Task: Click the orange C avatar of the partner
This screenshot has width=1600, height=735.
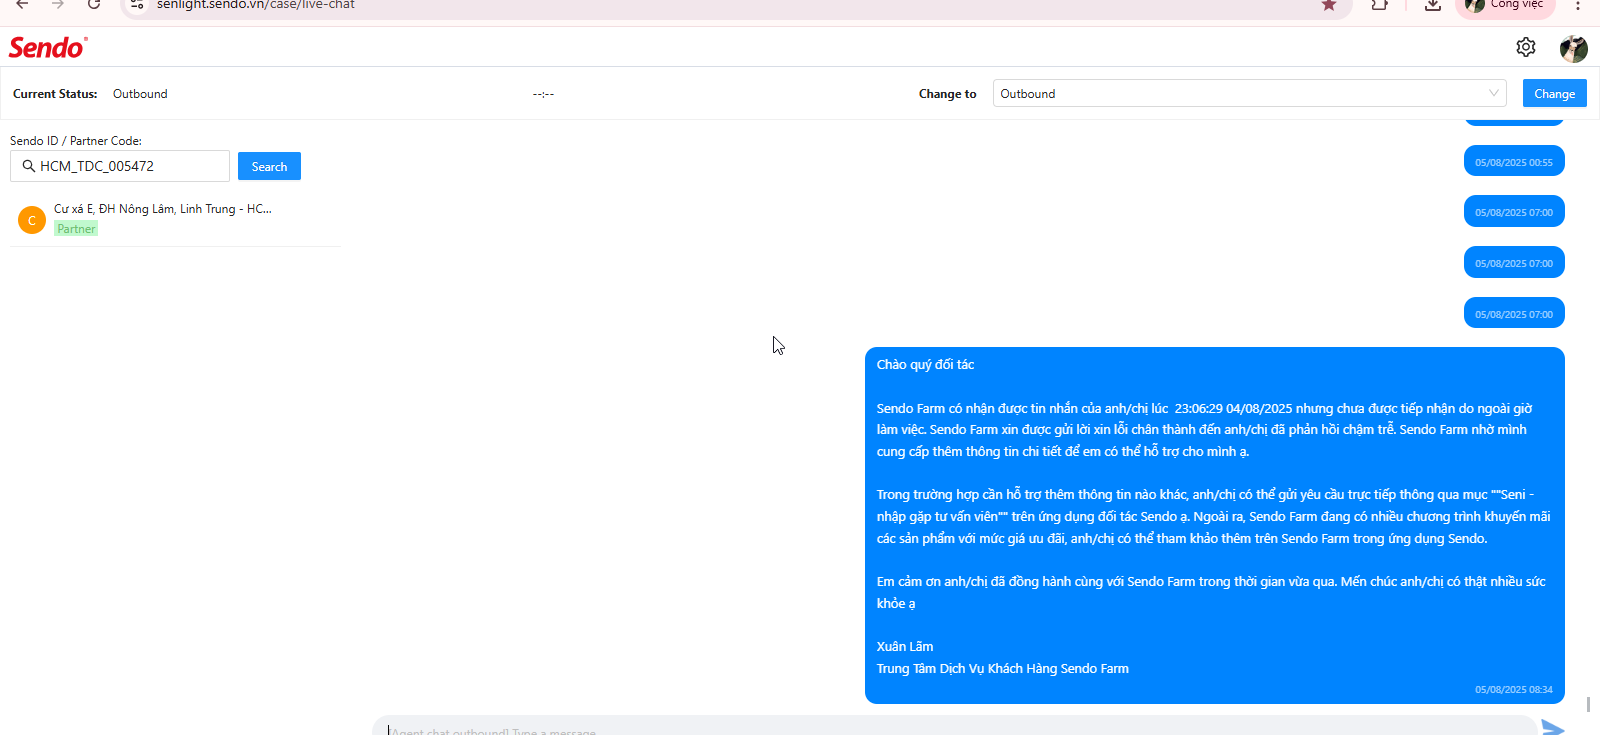Action: coord(32,220)
